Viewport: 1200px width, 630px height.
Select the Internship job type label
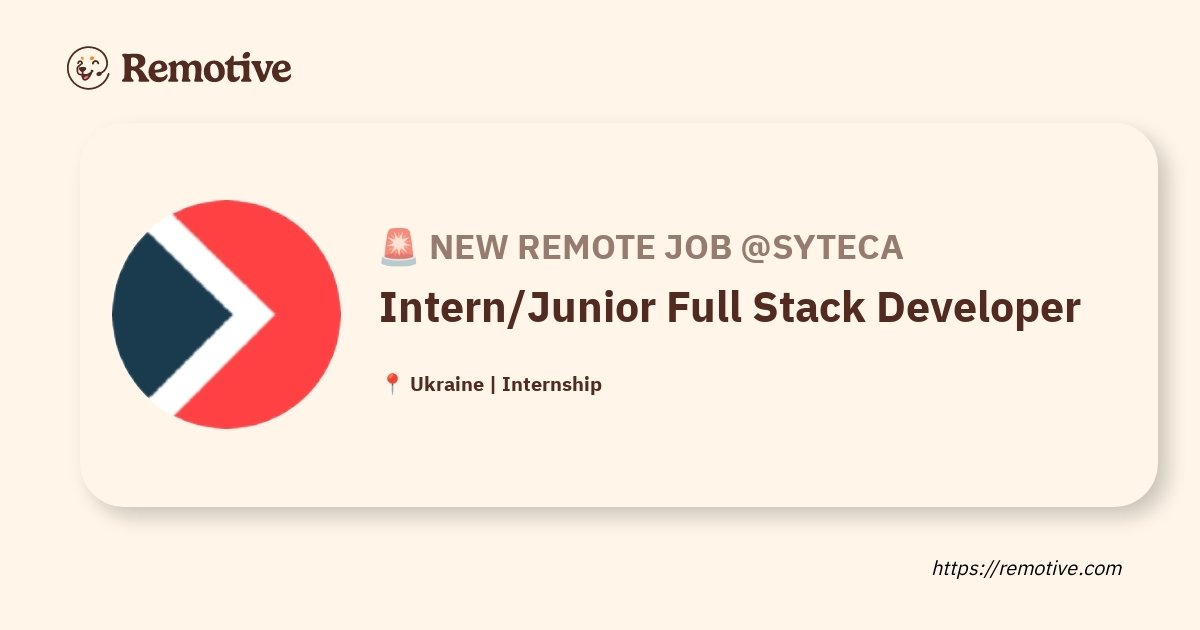[552, 385]
